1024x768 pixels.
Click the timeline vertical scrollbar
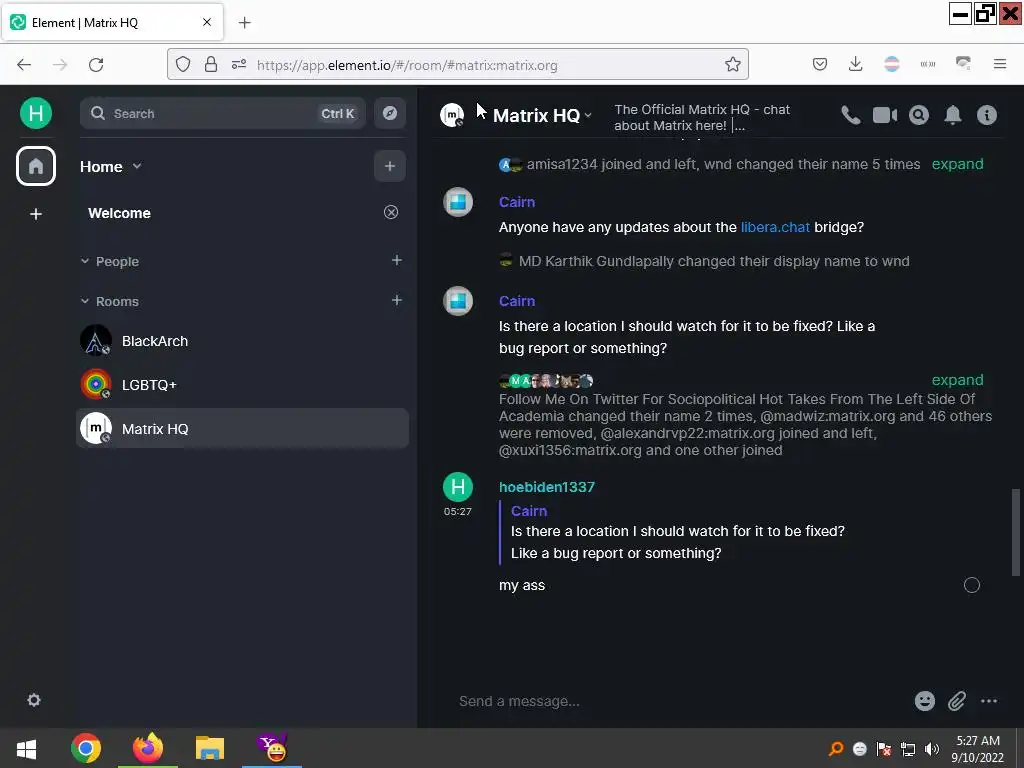click(x=1015, y=532)
